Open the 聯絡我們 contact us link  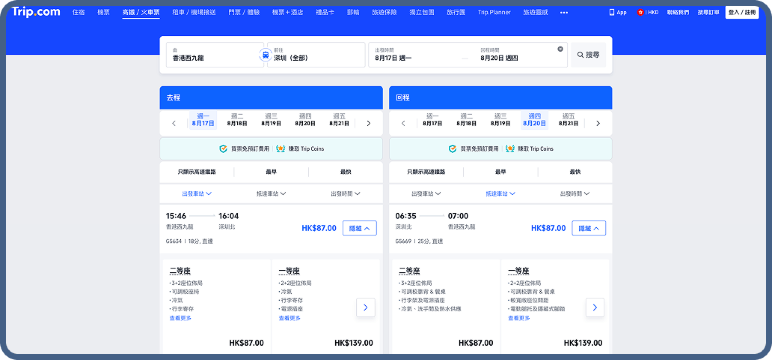pos(678,12)
